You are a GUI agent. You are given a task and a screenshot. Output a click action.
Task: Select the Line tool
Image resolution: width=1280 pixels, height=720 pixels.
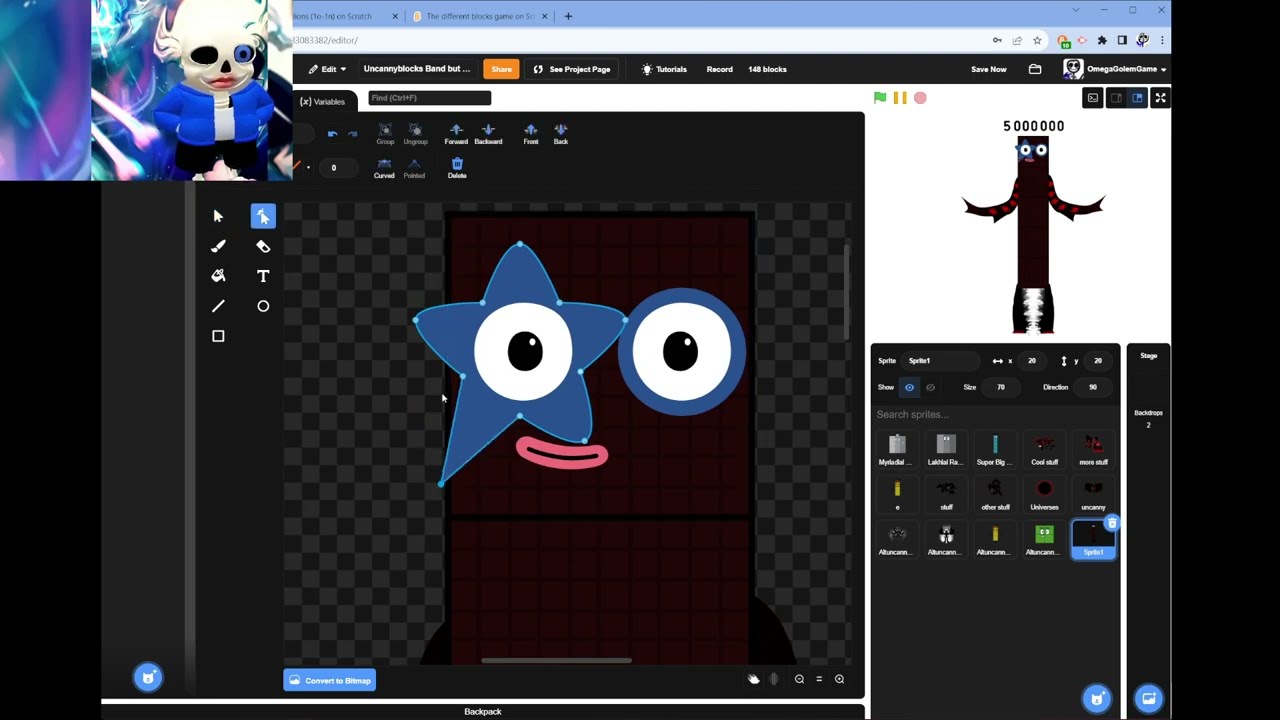pos(218,306)
